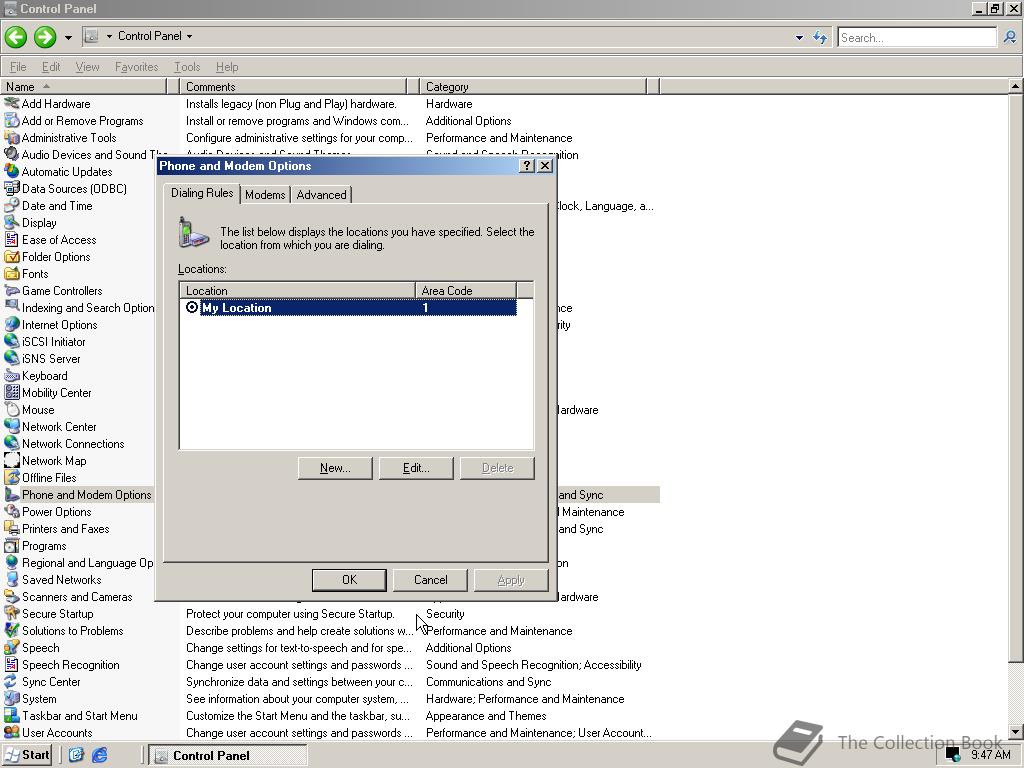Open the View menu
This screenshot has height=768, width=1024.
88,67
